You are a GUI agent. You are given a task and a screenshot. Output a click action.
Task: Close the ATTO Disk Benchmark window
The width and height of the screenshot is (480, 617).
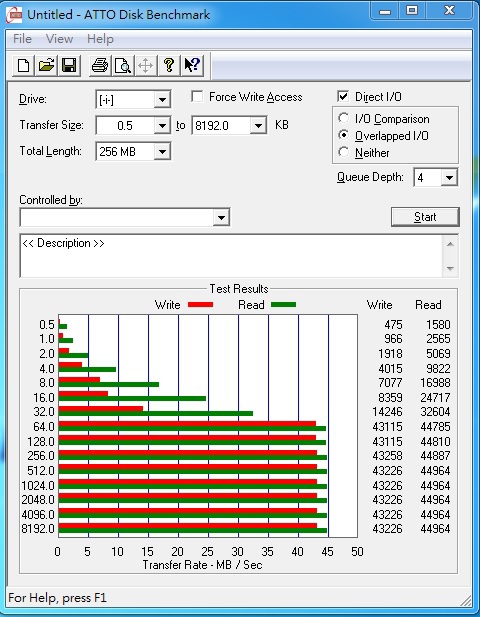[x=449, y=11]
